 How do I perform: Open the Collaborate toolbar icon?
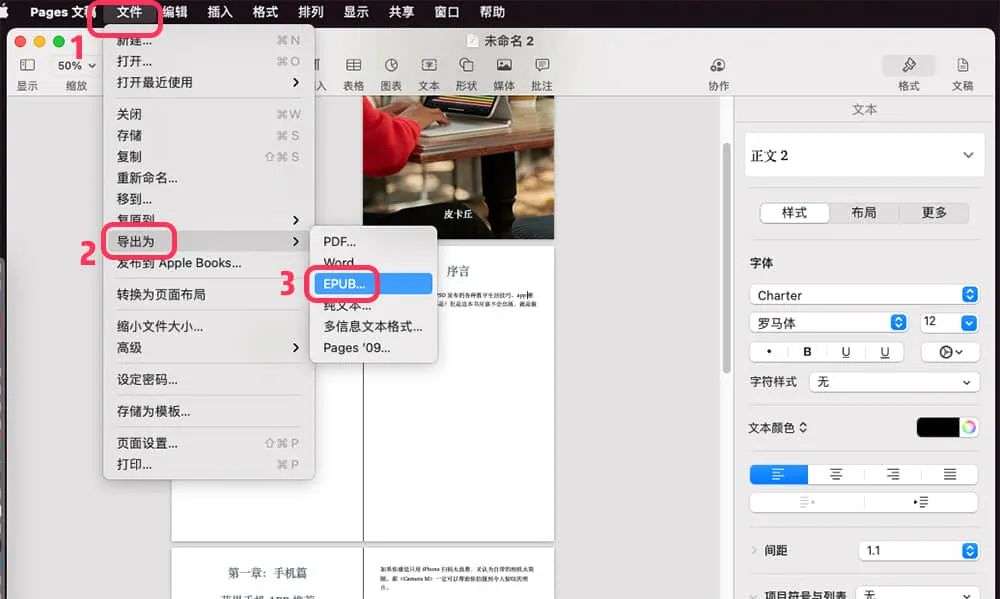coord(717,65)
